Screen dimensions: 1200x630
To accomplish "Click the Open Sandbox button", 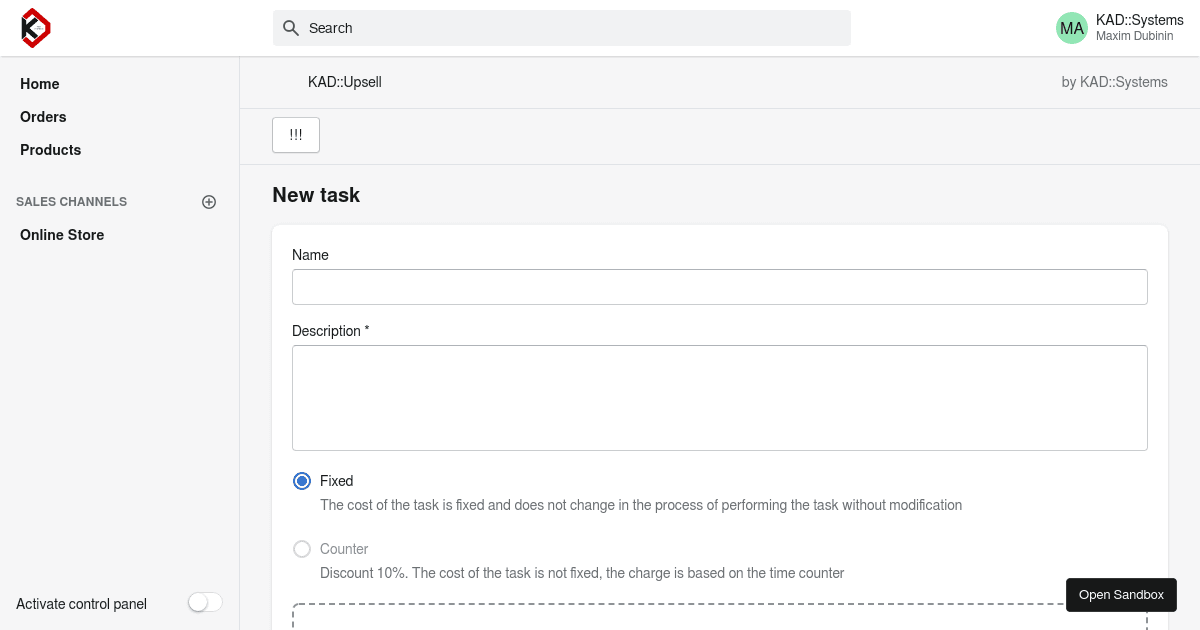I will point(1121,595).
